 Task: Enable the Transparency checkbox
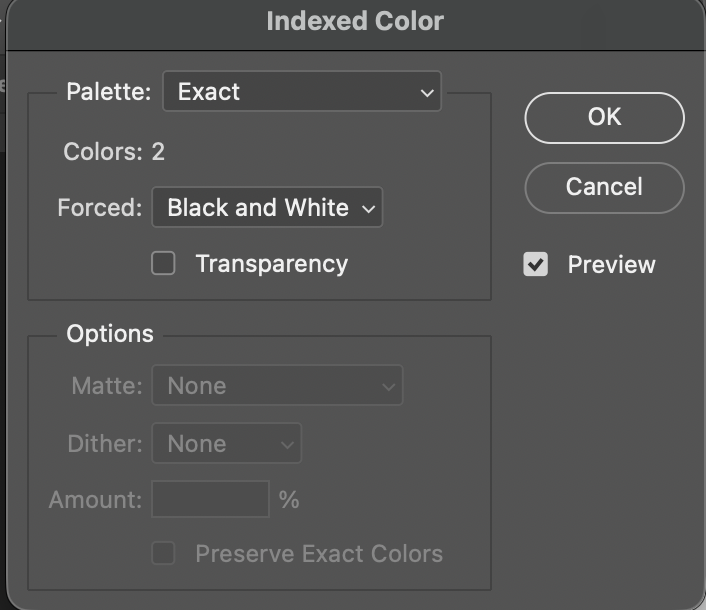pyautogui.click(x=163, y=263)
